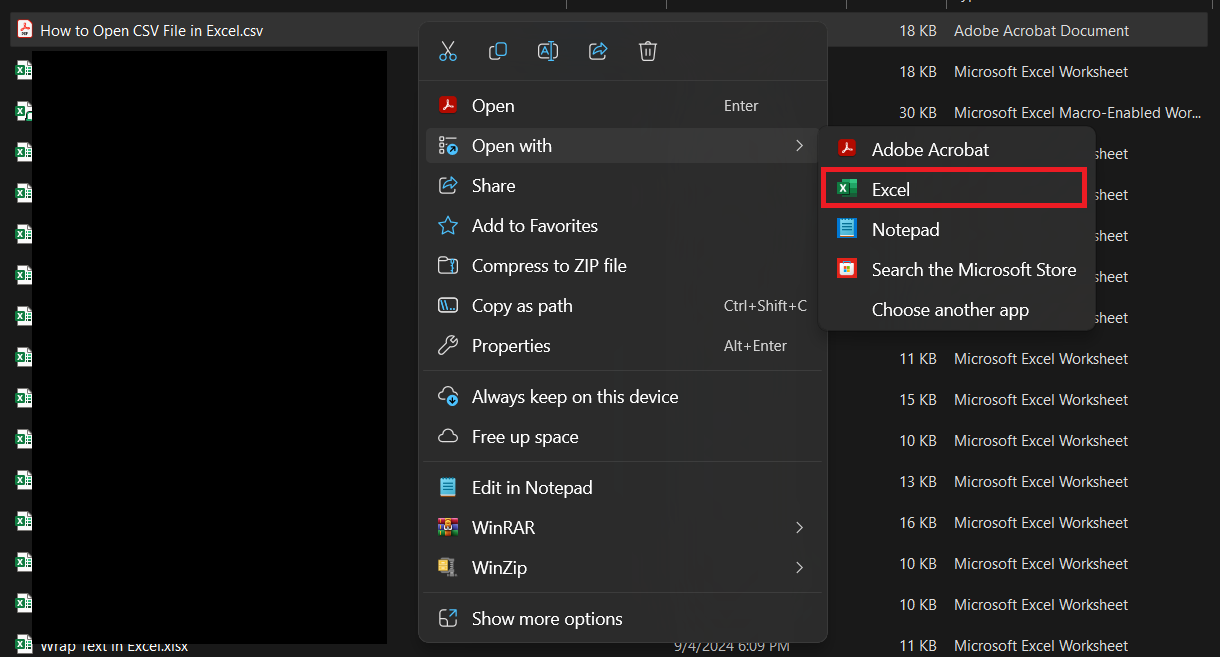Click the Notepad icon in Open with submenu
1220x657 pixels.
(847, 229)
